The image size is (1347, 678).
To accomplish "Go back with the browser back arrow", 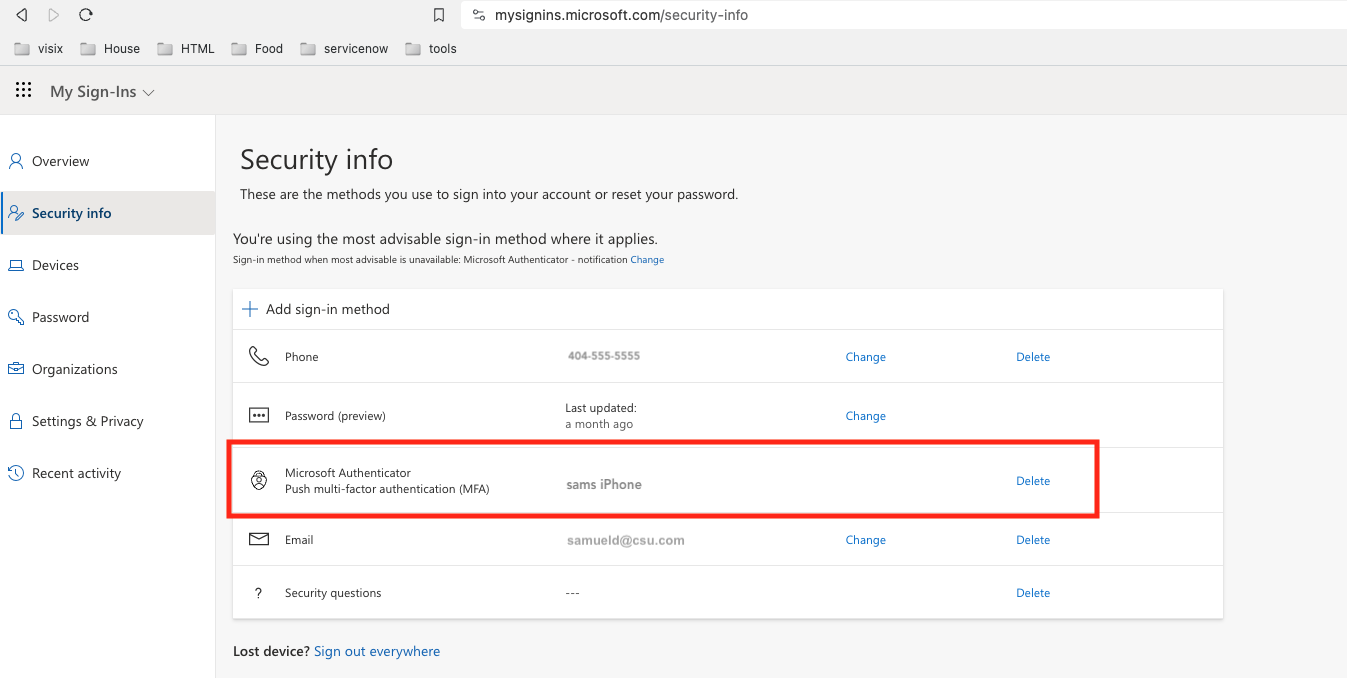I will pyautogui.click(x=21, y=15).
